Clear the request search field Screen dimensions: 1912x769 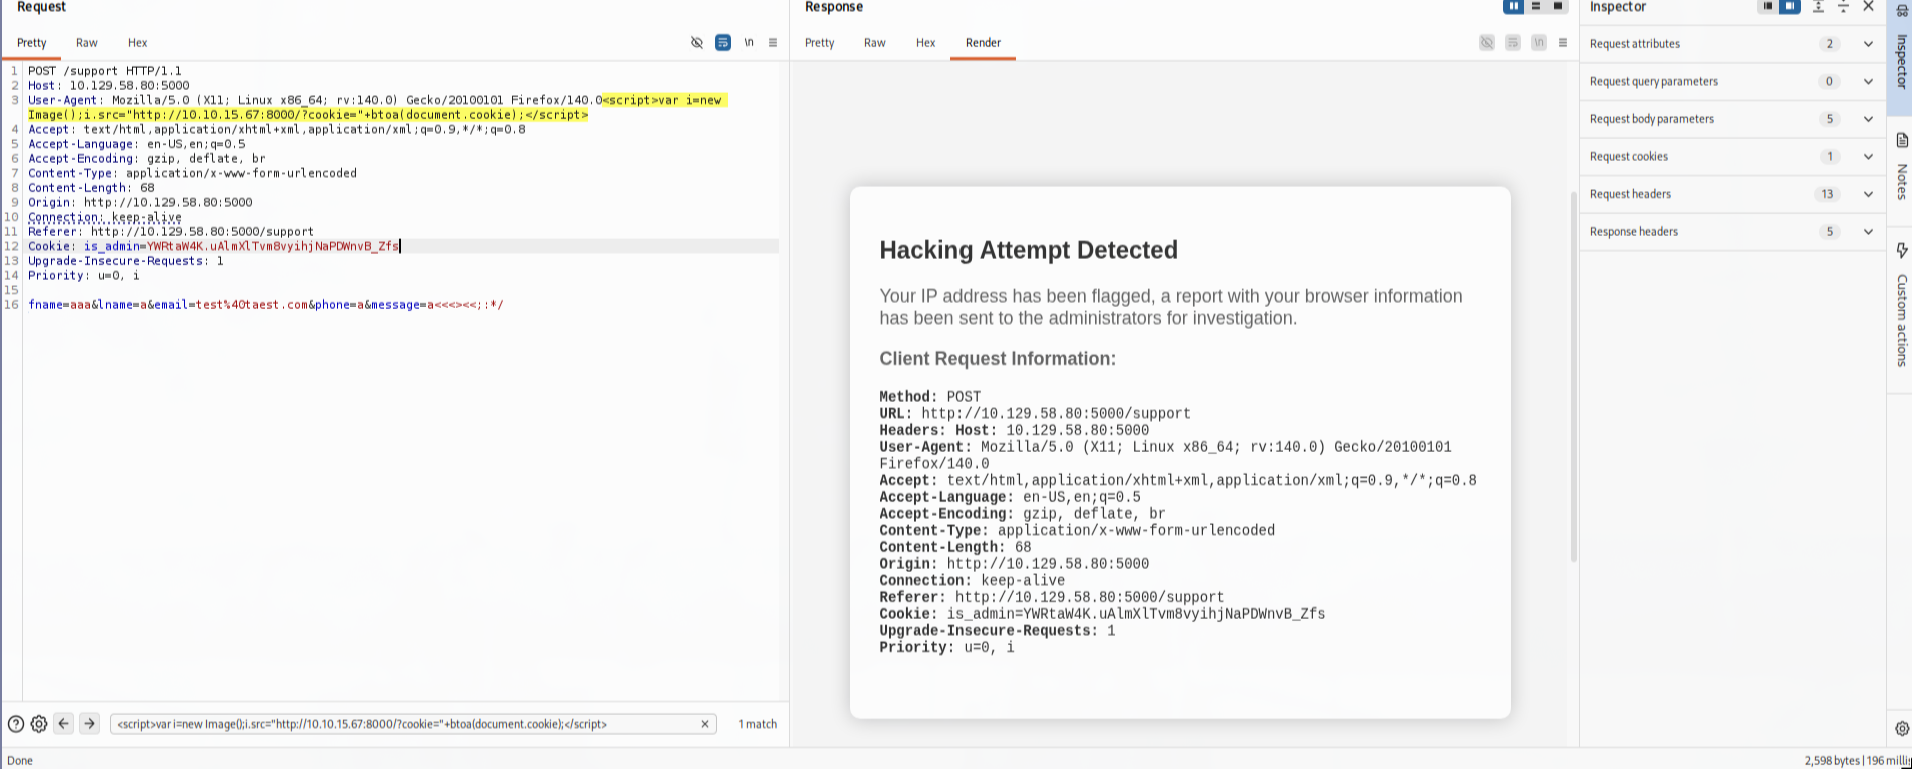(x=705, y=724)
